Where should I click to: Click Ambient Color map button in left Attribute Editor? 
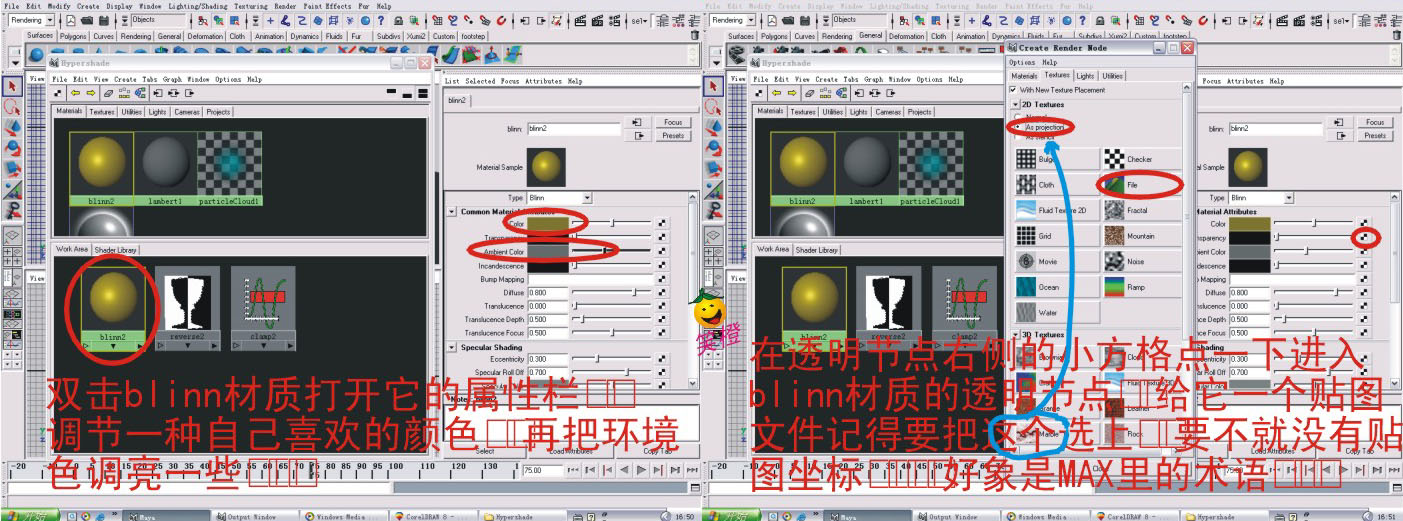click(661, 252)
